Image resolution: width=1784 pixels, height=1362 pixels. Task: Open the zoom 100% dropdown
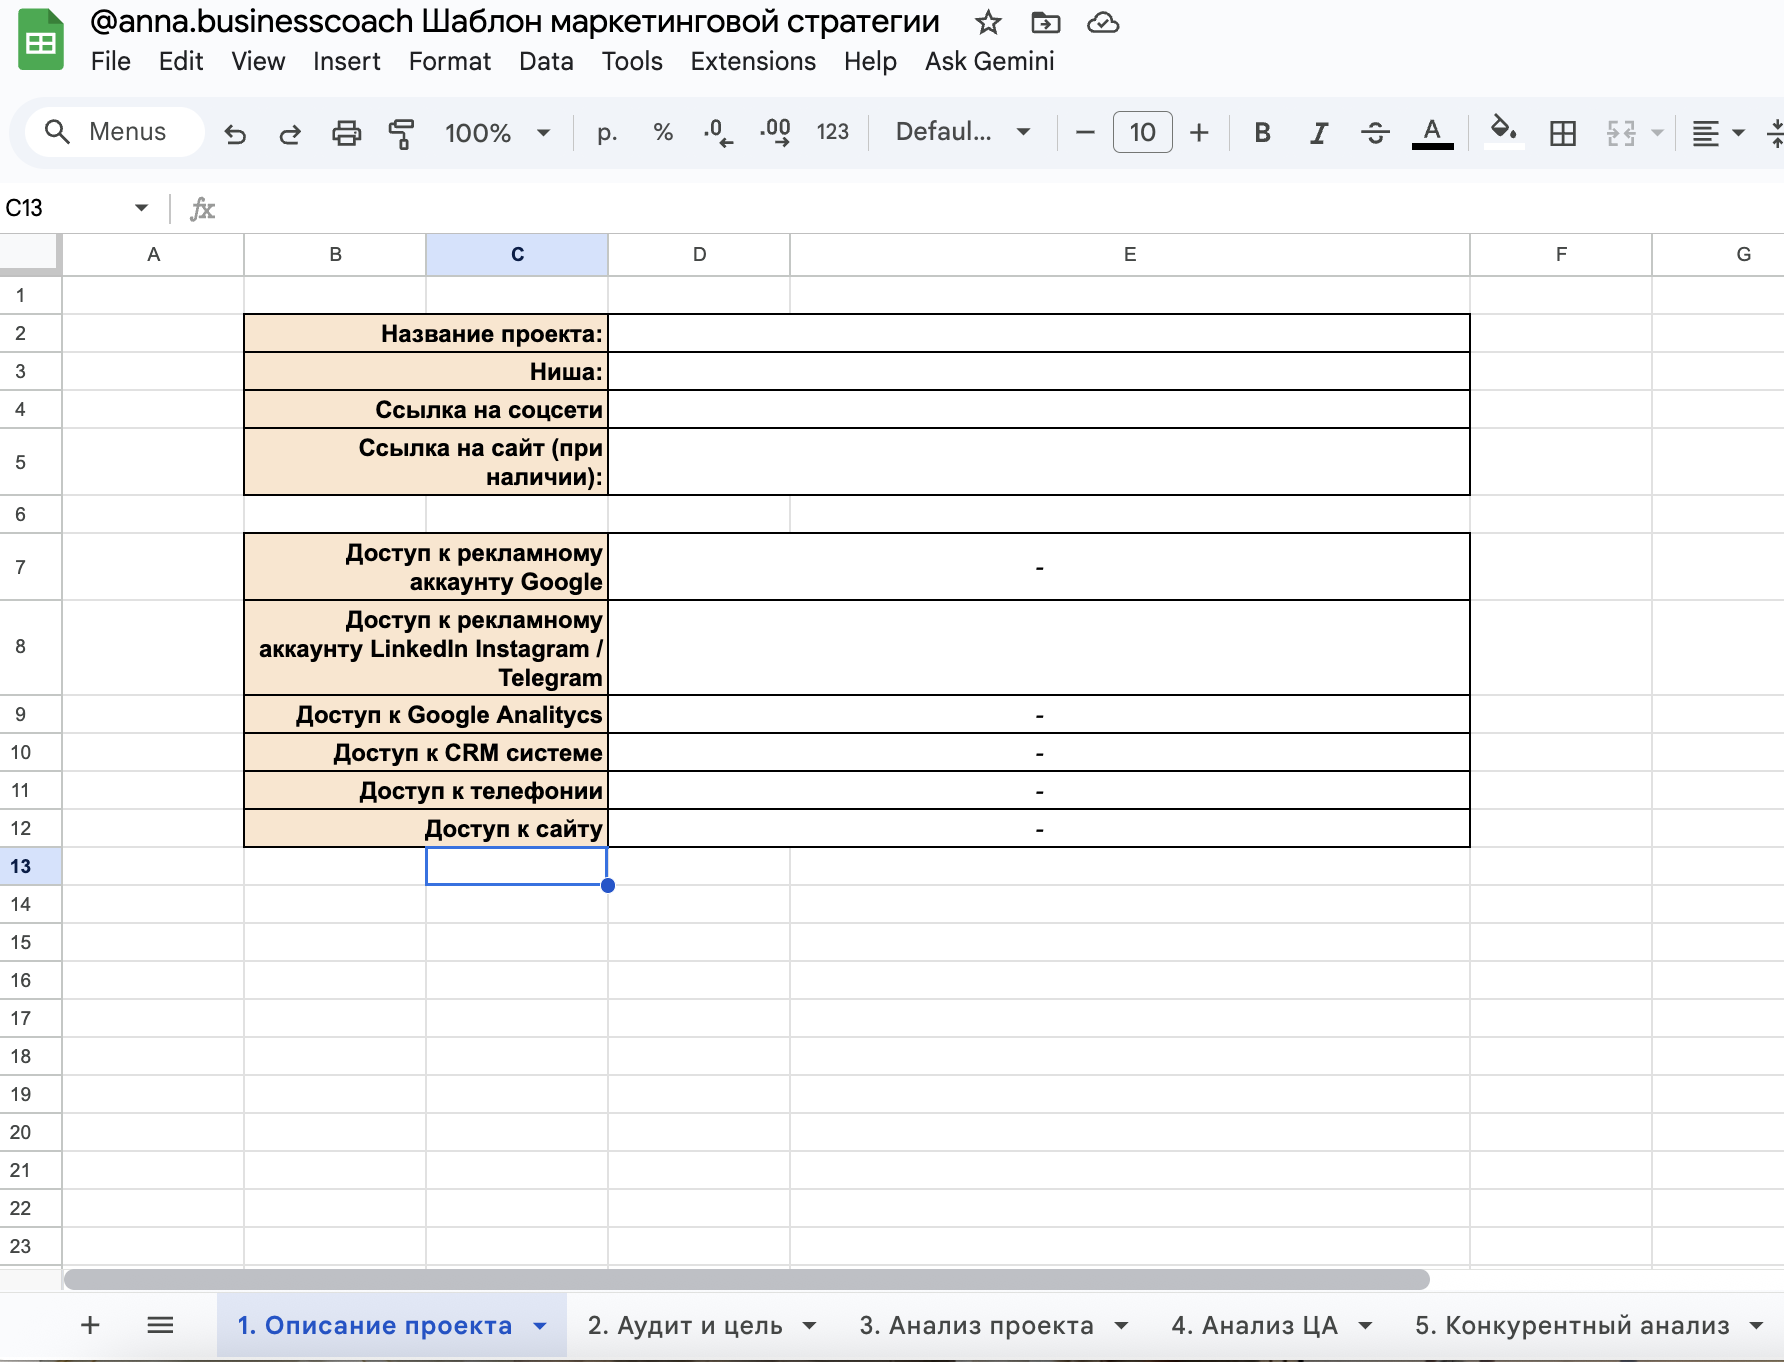pyautogui.click(x=497, y=133)
